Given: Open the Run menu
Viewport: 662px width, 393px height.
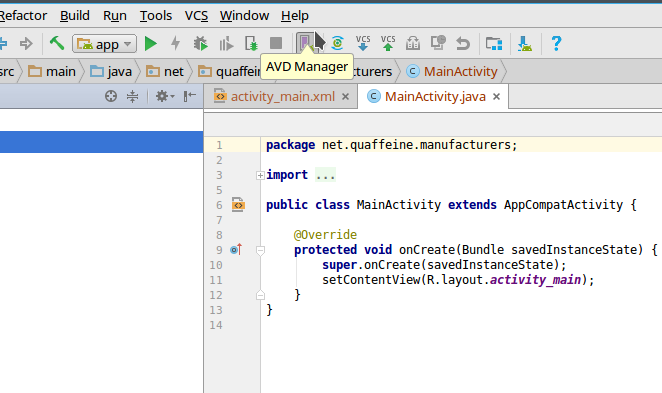Looking at the screenshot, I should [115, 16].
